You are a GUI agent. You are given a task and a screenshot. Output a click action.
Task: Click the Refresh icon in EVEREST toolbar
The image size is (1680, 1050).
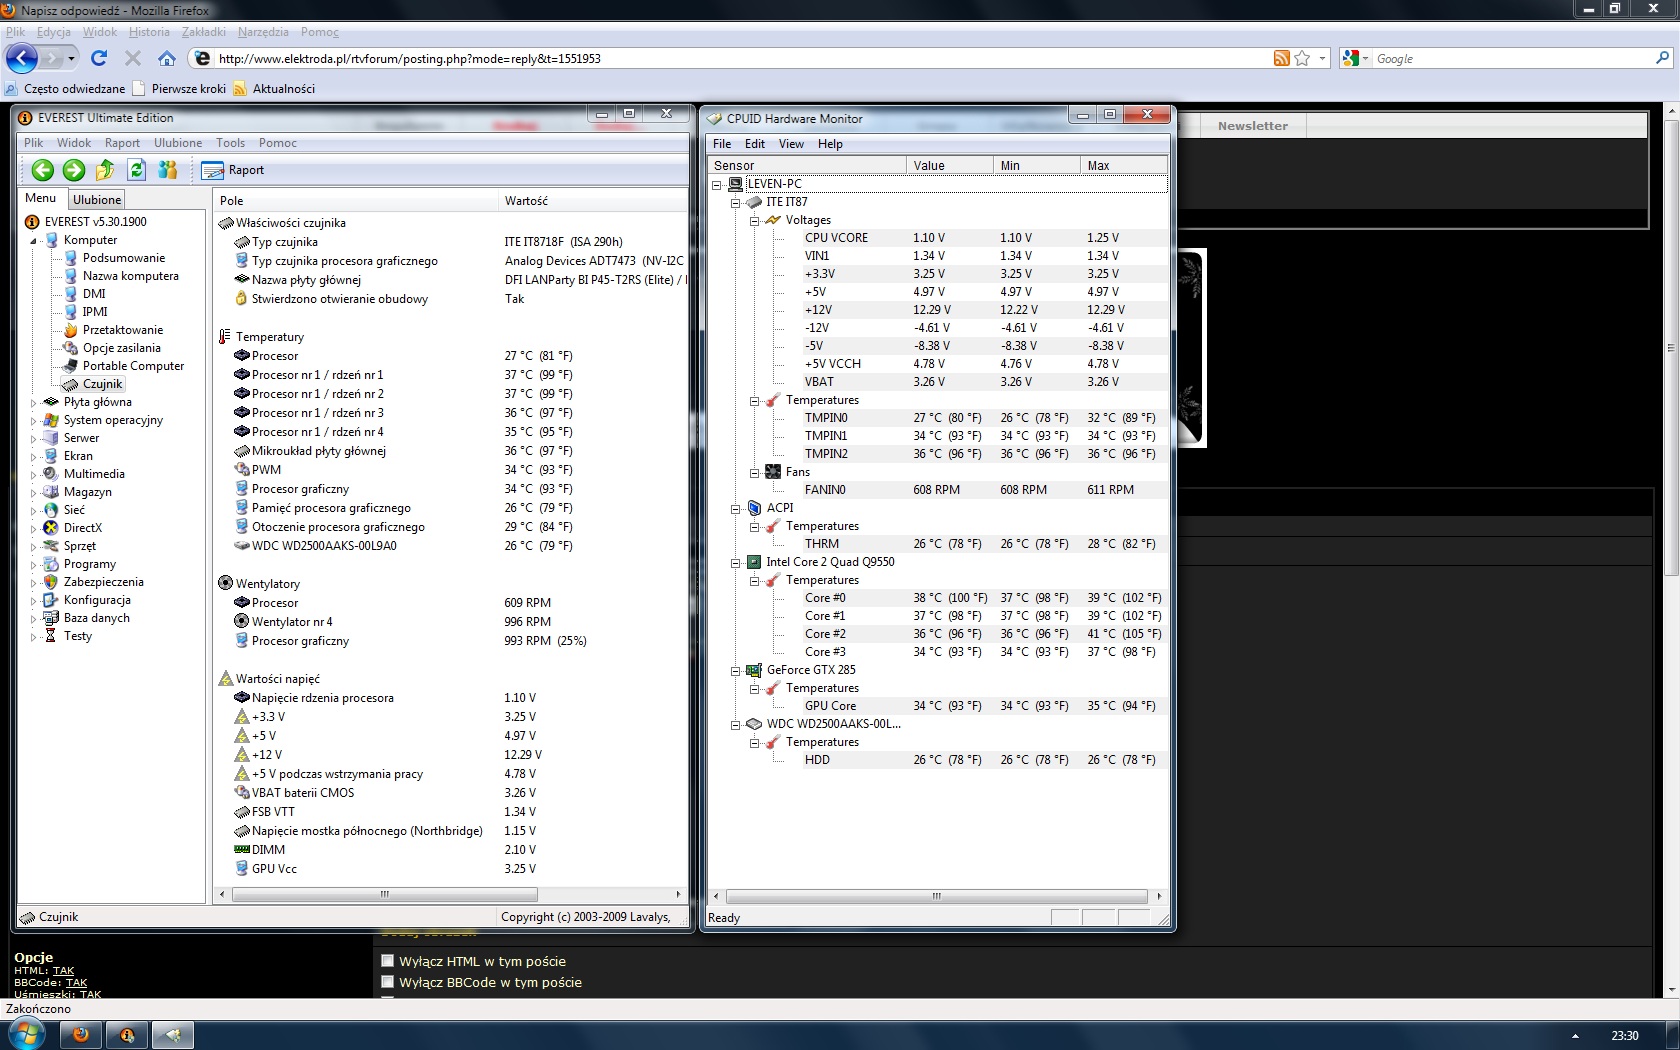click(x=137, y=170)
